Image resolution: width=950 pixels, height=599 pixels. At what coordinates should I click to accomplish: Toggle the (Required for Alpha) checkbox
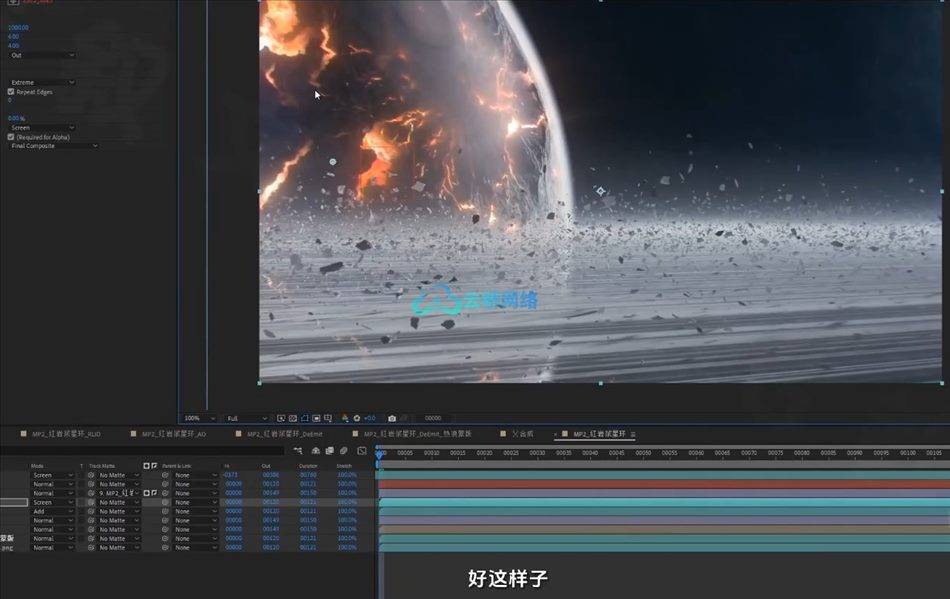point(11,137)
